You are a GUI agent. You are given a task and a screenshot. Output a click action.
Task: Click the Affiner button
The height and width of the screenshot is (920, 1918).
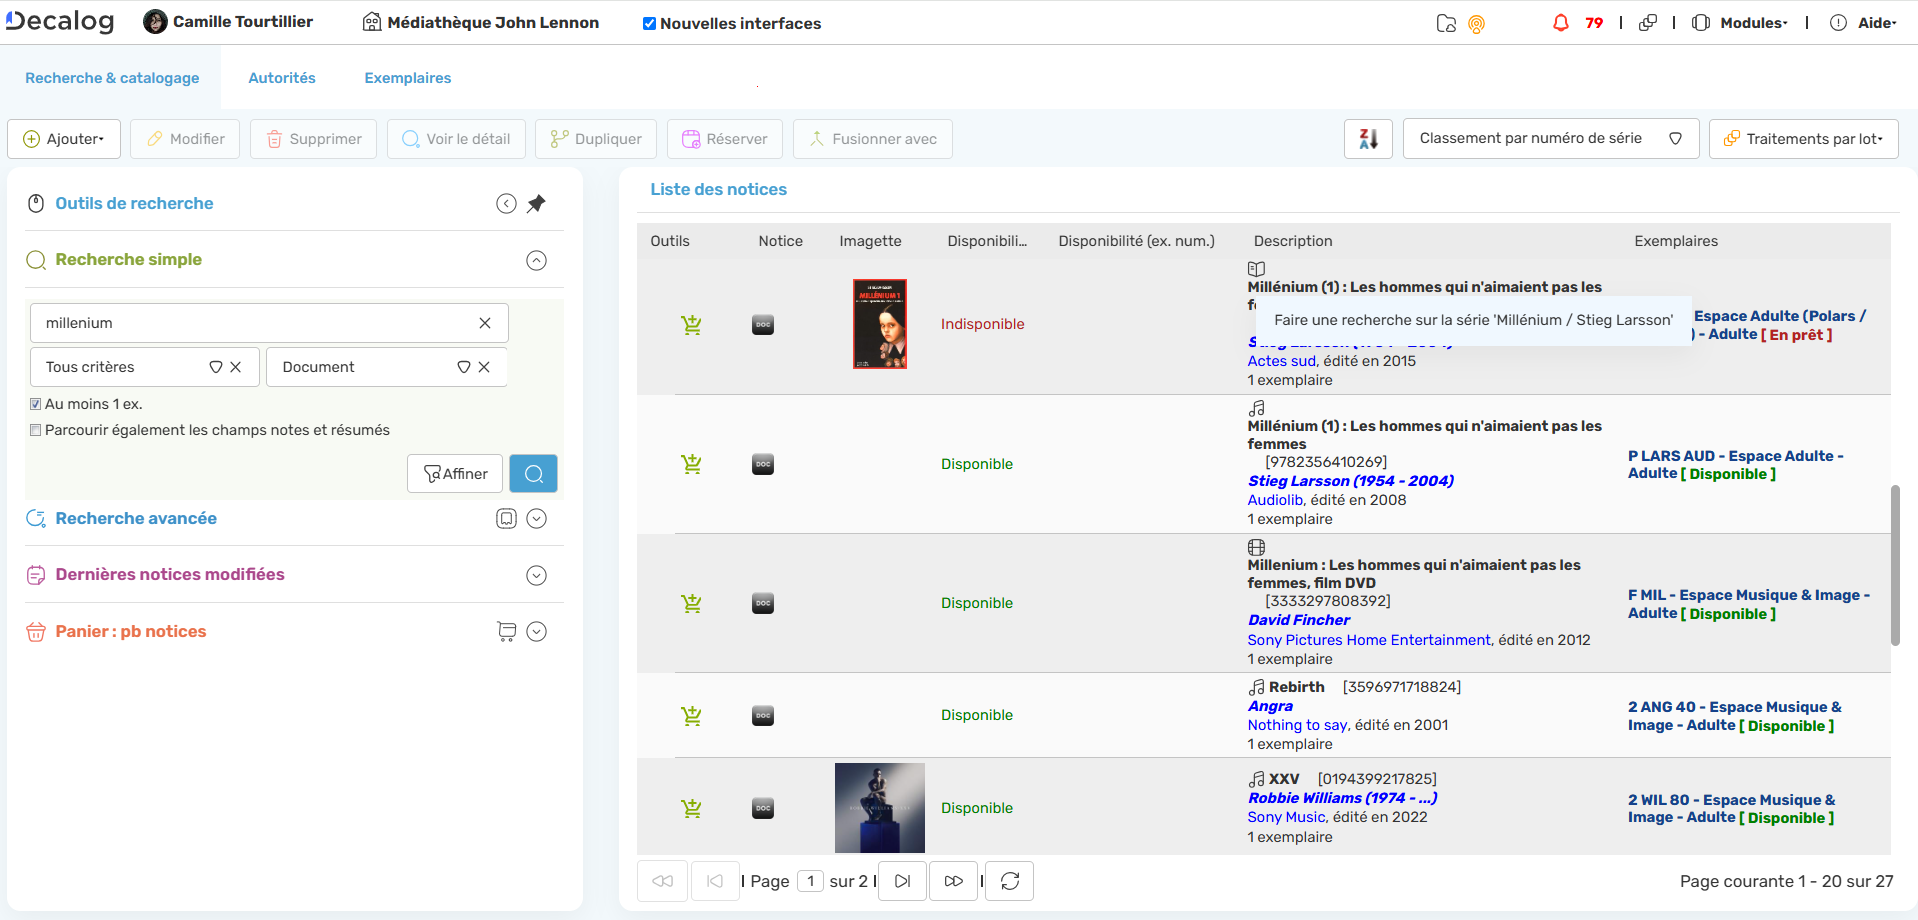(455, 474)
